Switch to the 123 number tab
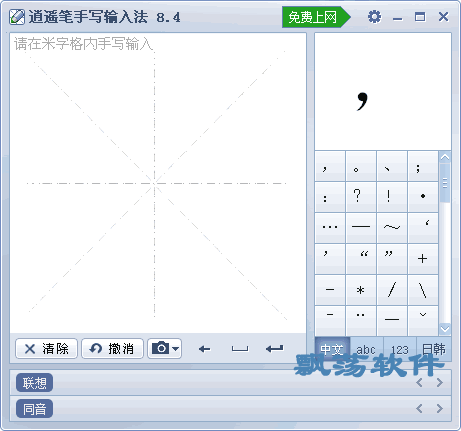 click(400, 350)
